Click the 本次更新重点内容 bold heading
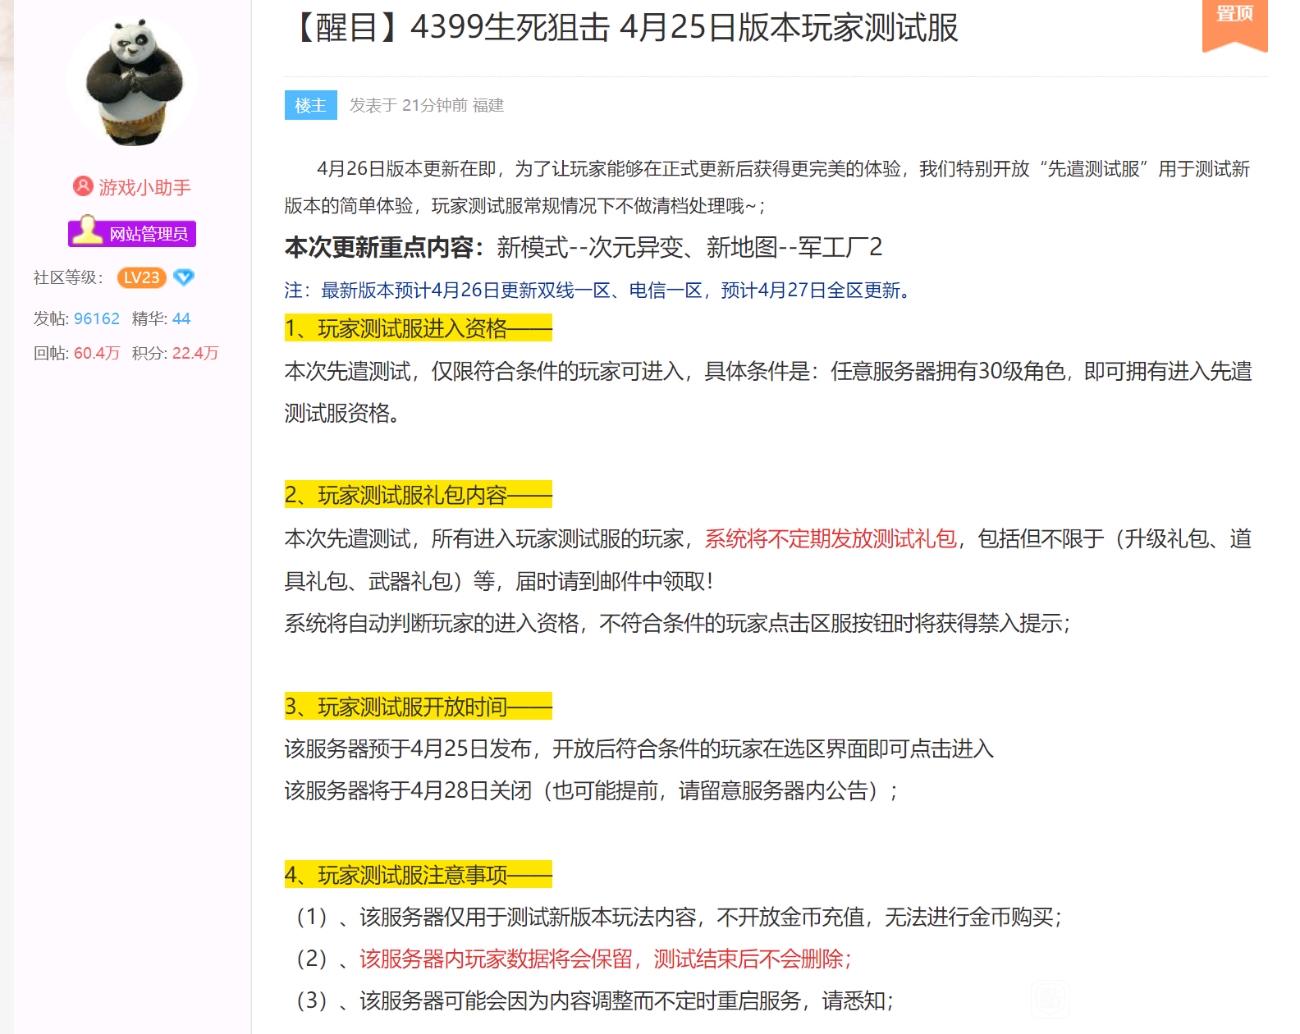The height and width of the screenshot is (1034, 1300). [384, 247]
